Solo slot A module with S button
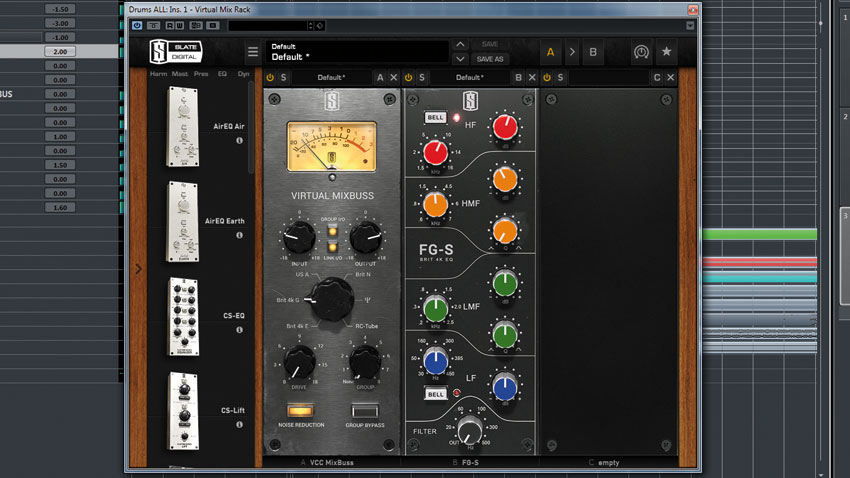Viewport: 850px width, 478px height. click(284, 77)
